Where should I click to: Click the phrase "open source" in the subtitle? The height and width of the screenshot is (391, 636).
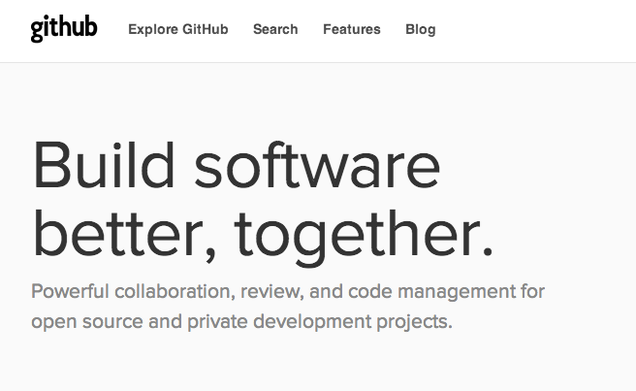pos(87,322)
